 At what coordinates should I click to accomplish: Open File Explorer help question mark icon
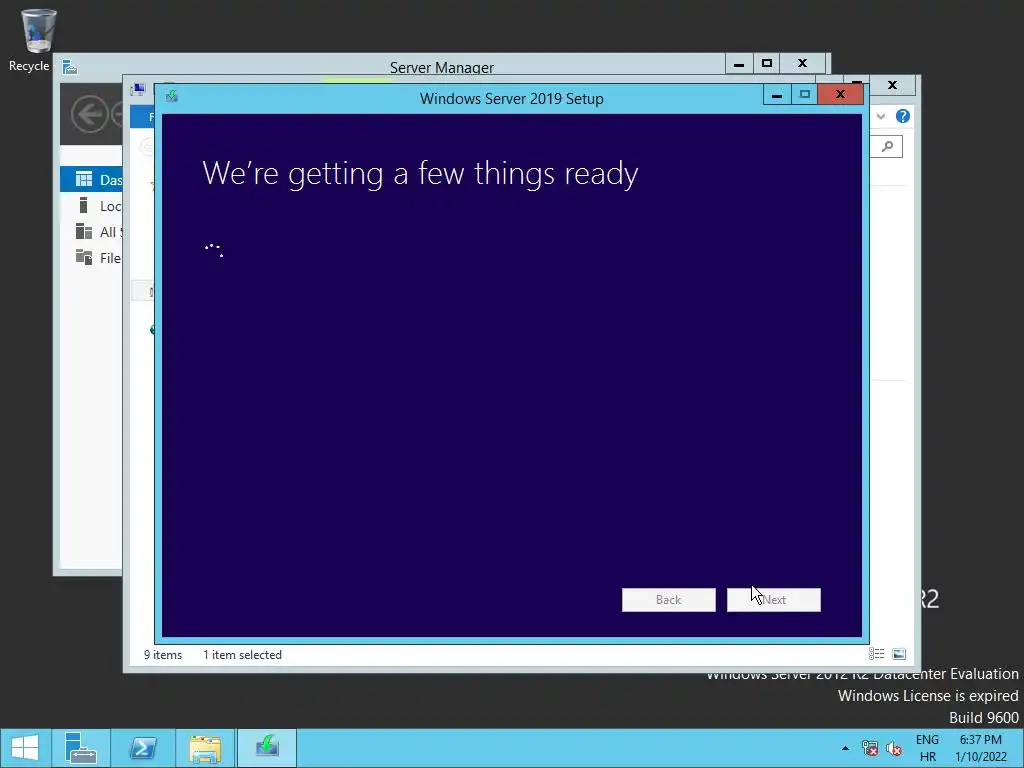(x=903, y=116)
